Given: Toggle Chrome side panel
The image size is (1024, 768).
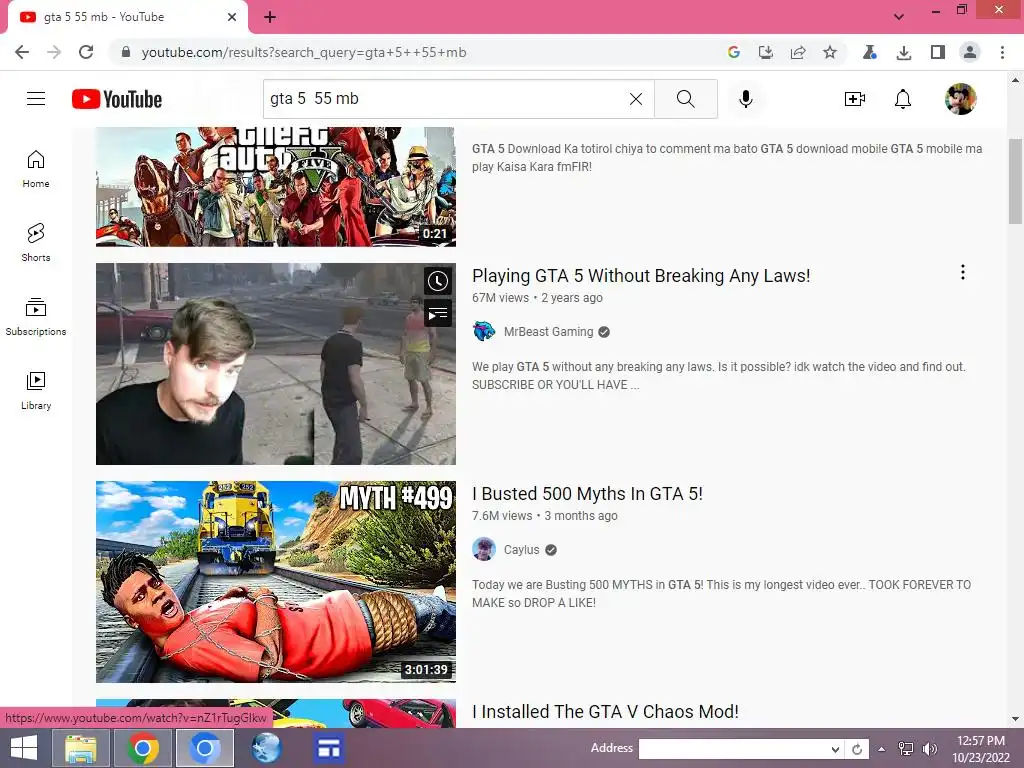Looking at the screenshot, I should [x=938, y=52].
